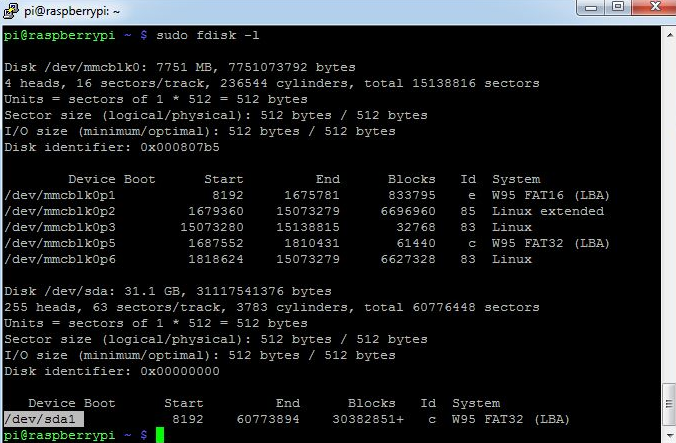Click the 3783 cylinders value
This screenshot has width=676, height=443.
click(x=252, y=307)
